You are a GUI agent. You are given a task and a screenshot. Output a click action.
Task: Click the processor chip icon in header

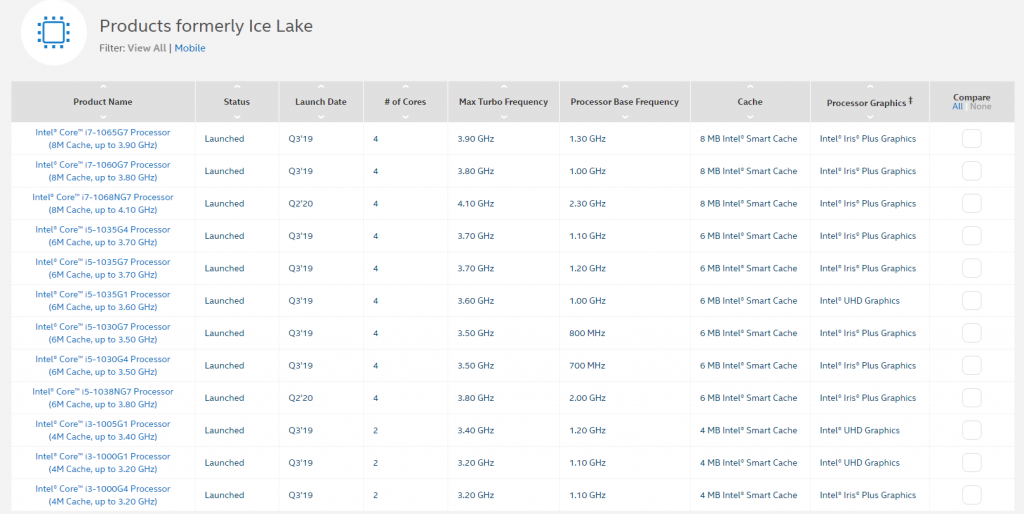tap(53, 33)
